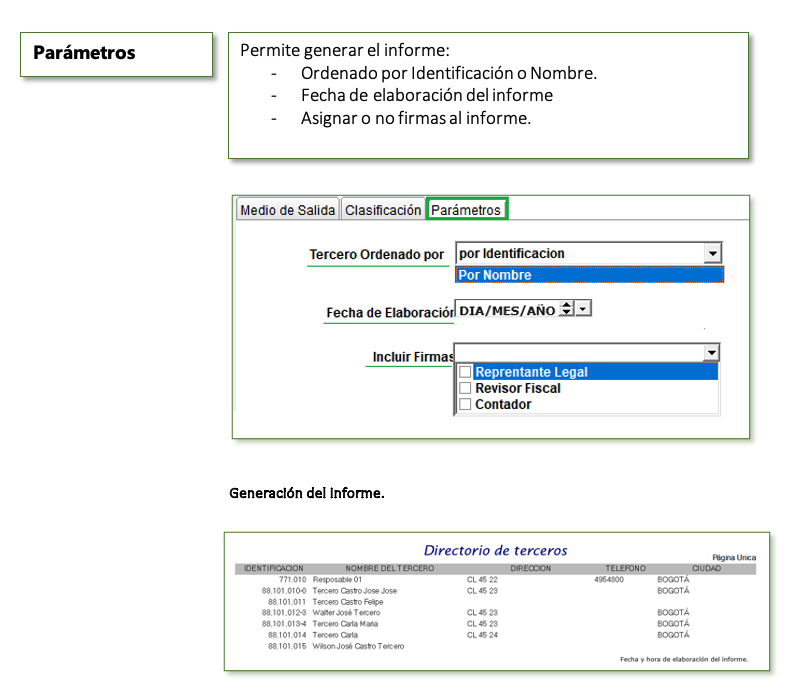The height and width of the screenshot is (698, 786).
Task: Click the date spinner arrows
Action: (566, 308)
